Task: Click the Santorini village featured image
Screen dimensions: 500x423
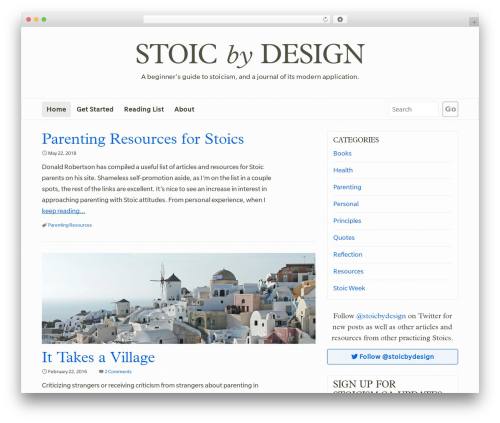Action: click(x=179, y=298)
